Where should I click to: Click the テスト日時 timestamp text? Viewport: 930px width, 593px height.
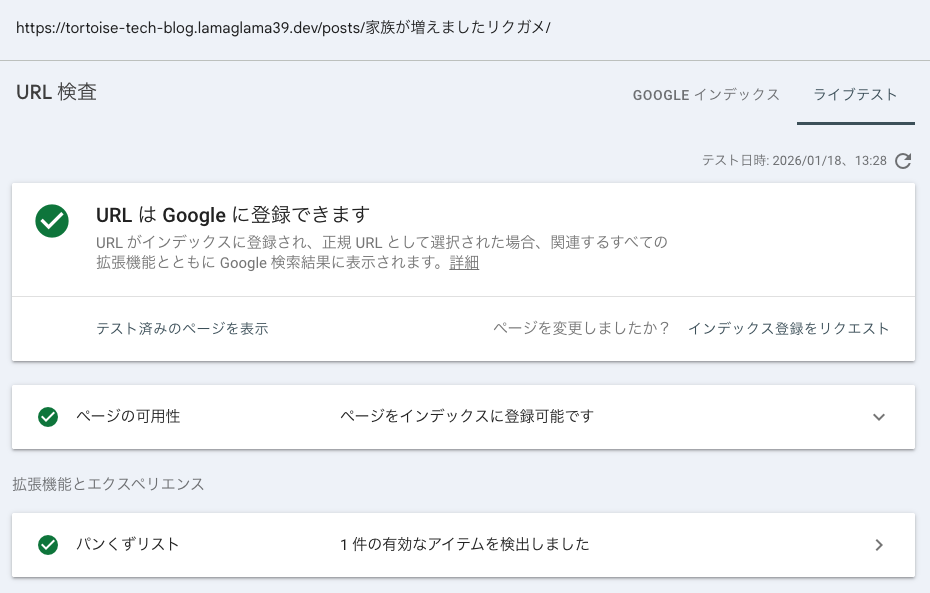click(x=794, y=161)
